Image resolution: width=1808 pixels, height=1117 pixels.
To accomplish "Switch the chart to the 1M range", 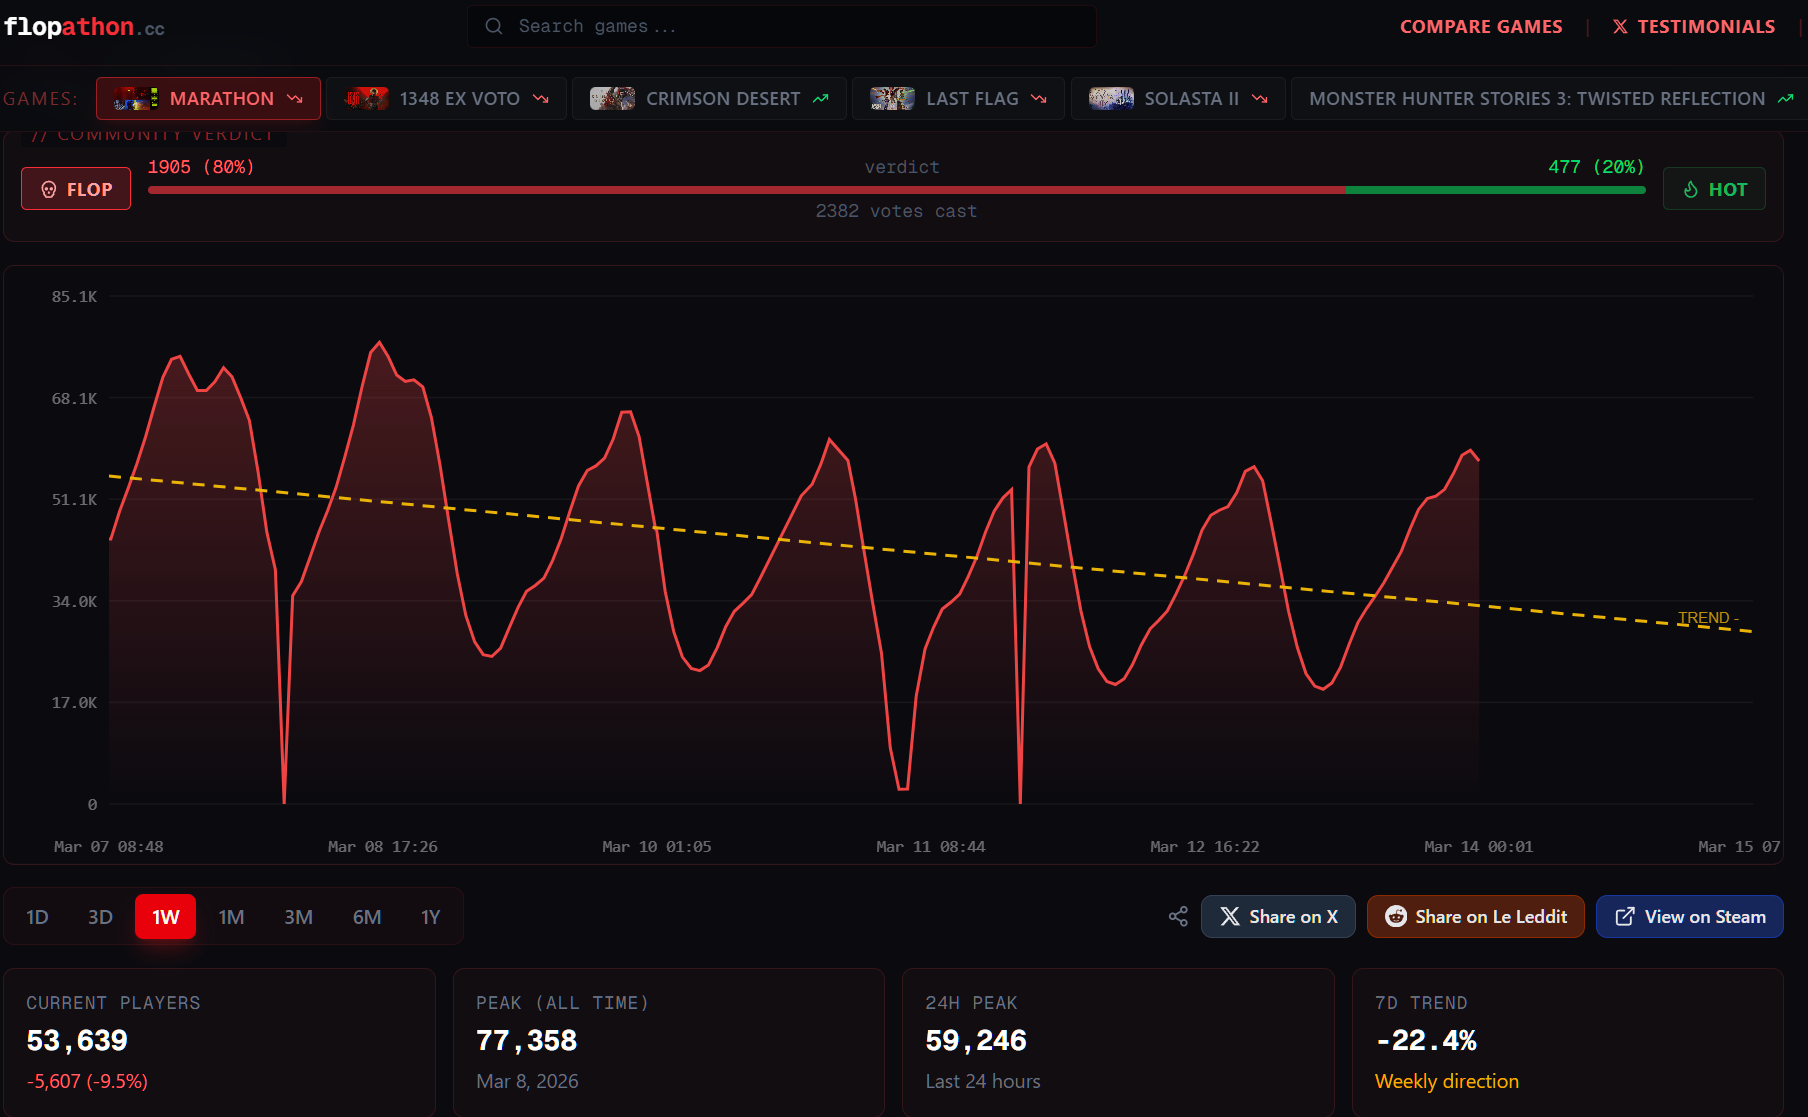I will [231, 917].
